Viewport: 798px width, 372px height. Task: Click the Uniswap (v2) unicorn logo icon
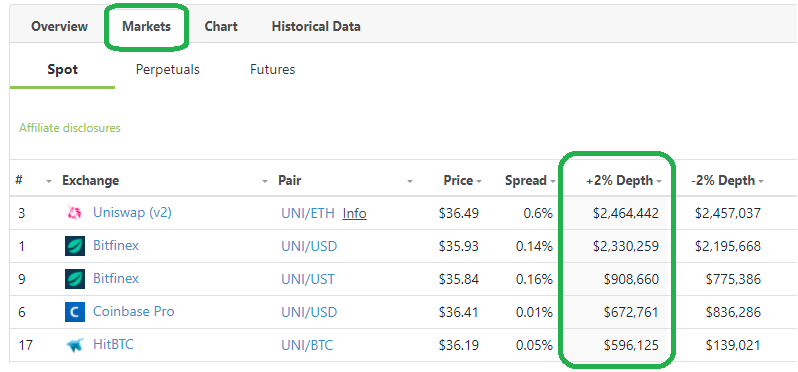pos(74,213)
